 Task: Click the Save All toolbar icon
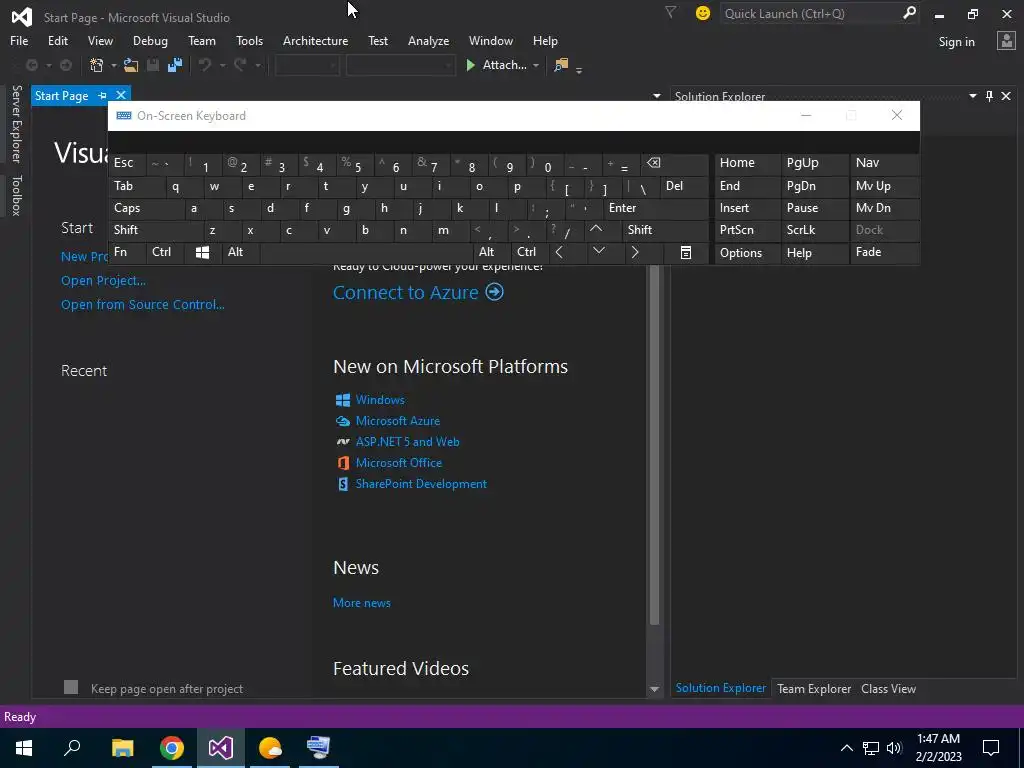click(x=174, y=65)
